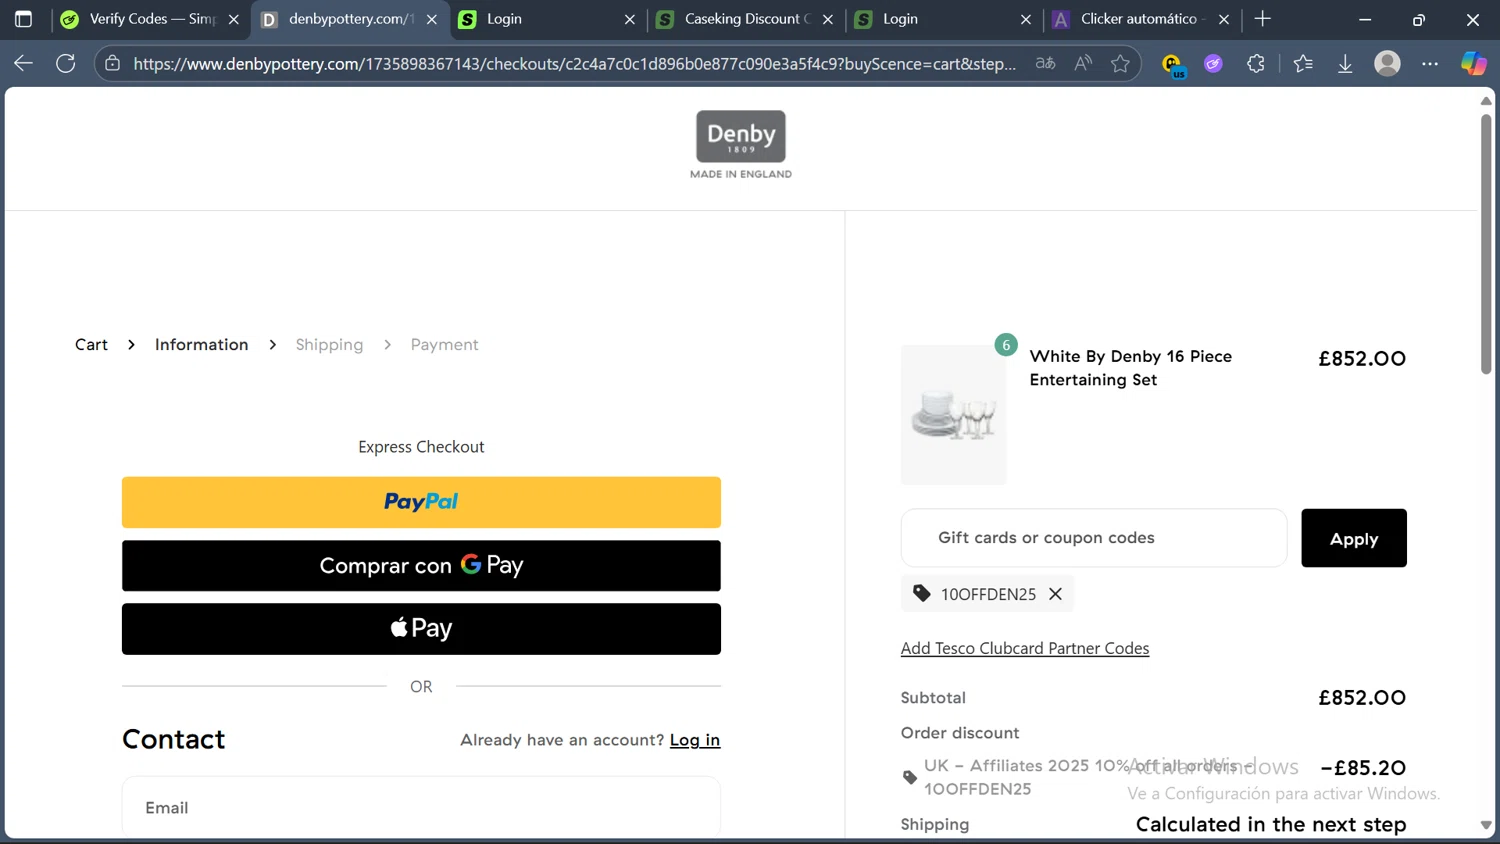Image resolution: width=1500 pixels, height=844 pixels.
Task: Apply the coupon code
Action: click(1354, 538)
